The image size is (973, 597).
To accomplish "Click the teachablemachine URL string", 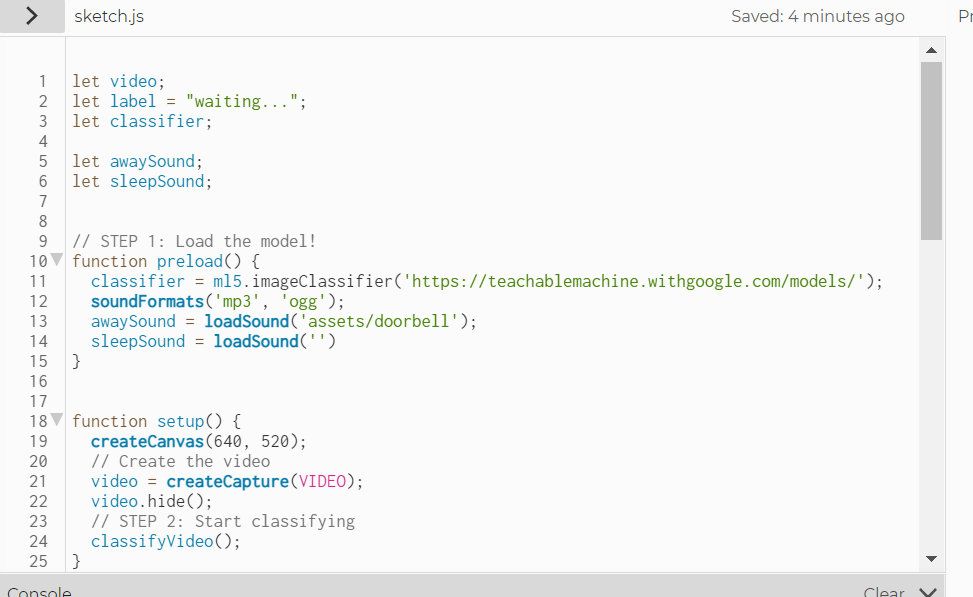I will click(x=634, y=281).
